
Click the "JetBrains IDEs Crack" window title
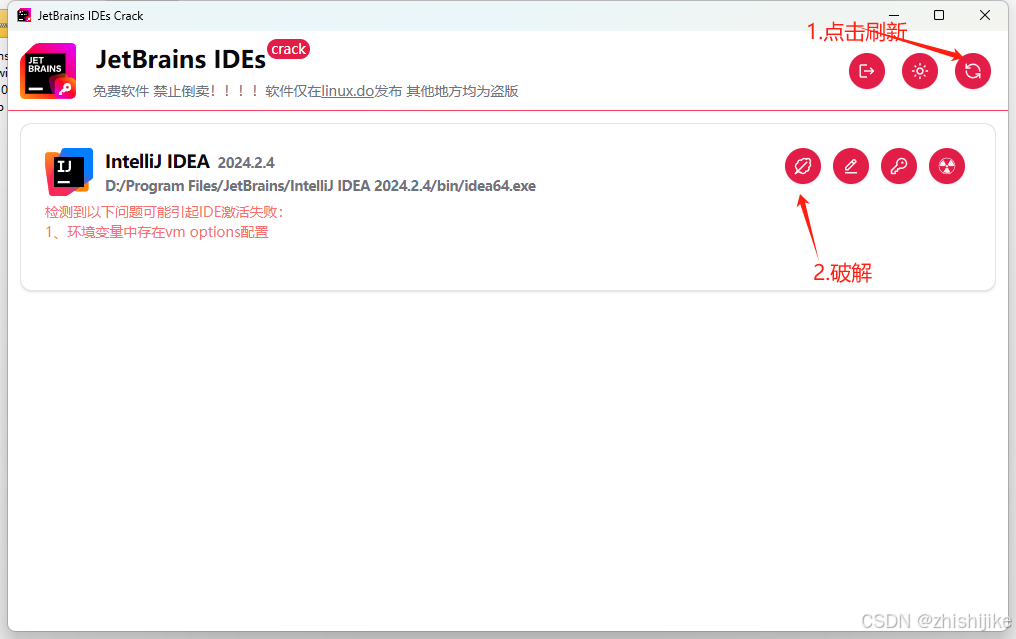point(90,16)
